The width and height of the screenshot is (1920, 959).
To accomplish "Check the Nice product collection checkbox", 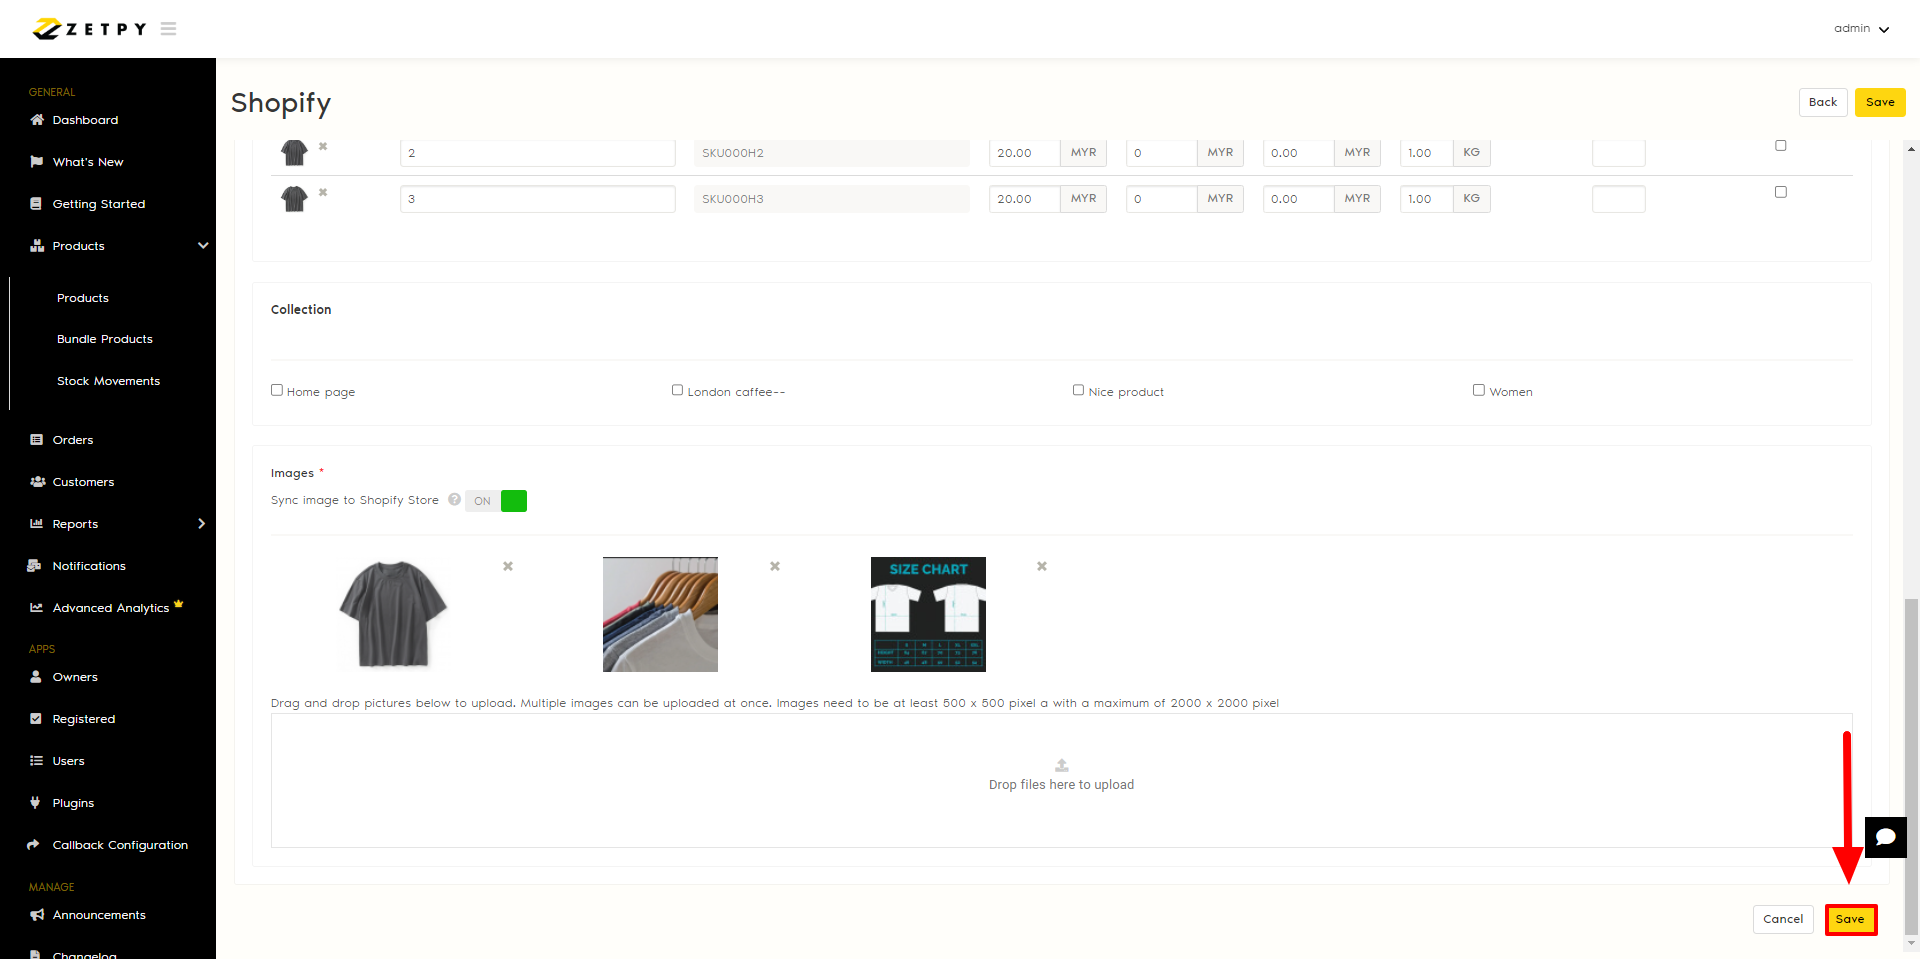I will (x=1079, y=390).
